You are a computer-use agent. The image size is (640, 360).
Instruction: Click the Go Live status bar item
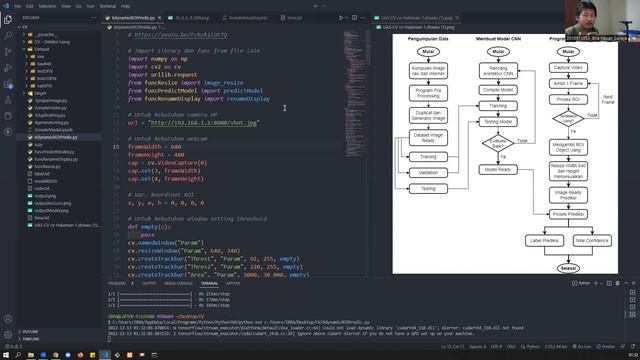(582, 347)
